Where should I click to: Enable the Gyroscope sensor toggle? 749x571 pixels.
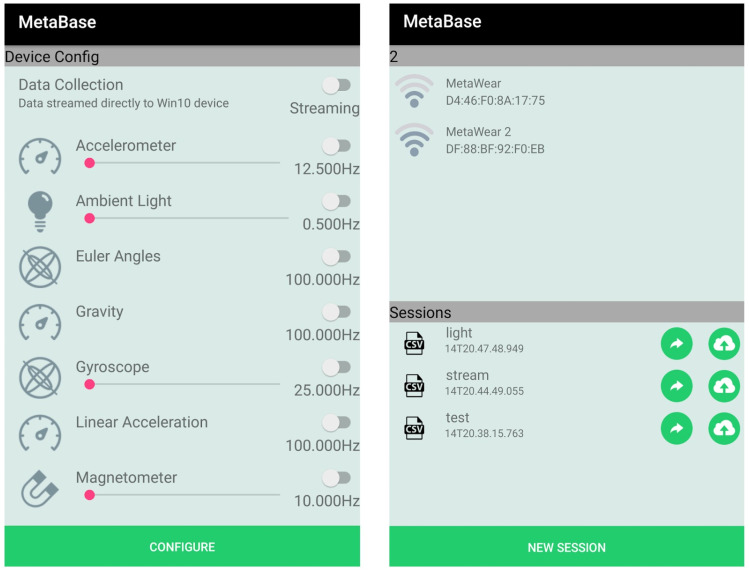[337, 367]
